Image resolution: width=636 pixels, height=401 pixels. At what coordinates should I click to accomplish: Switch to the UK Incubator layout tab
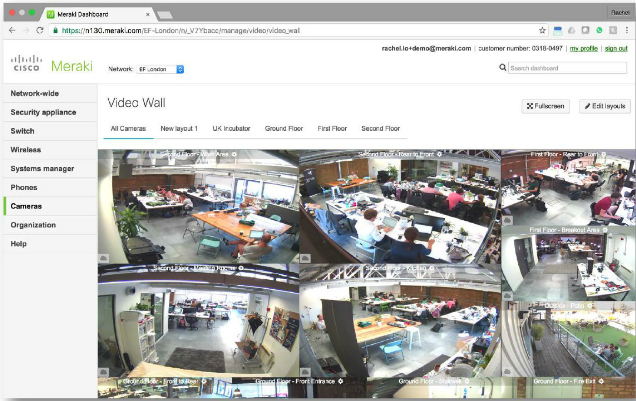(231, 129)
